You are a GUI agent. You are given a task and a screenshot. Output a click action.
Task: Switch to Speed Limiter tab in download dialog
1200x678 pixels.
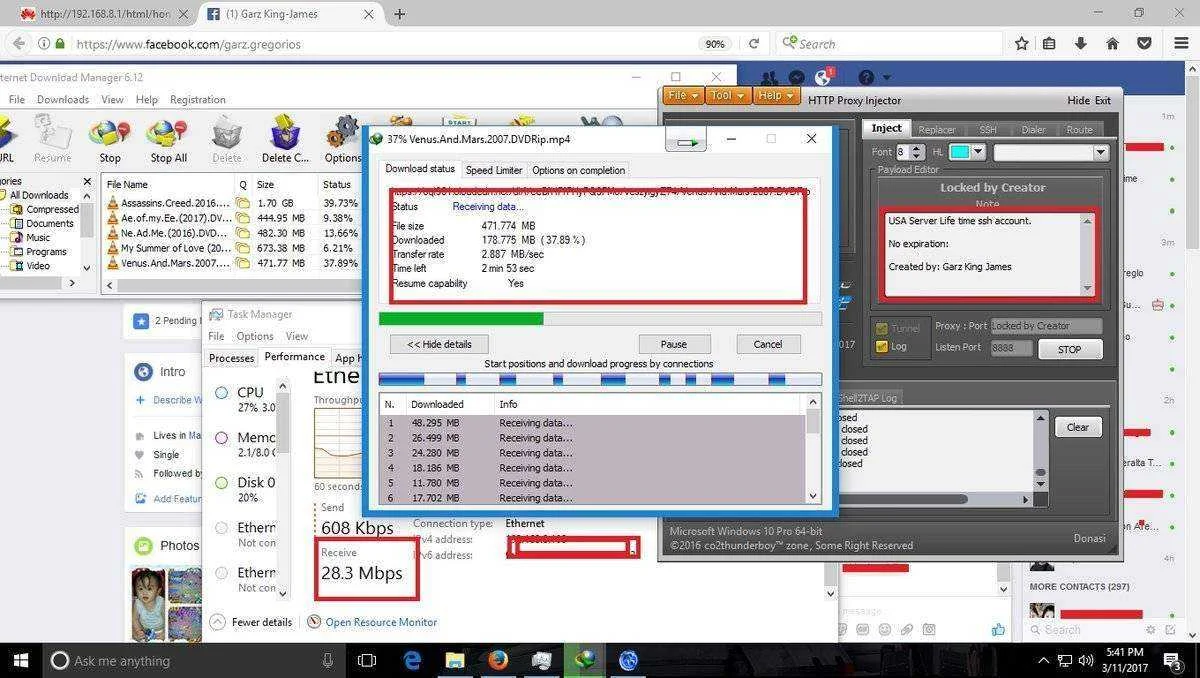(494, 170)
